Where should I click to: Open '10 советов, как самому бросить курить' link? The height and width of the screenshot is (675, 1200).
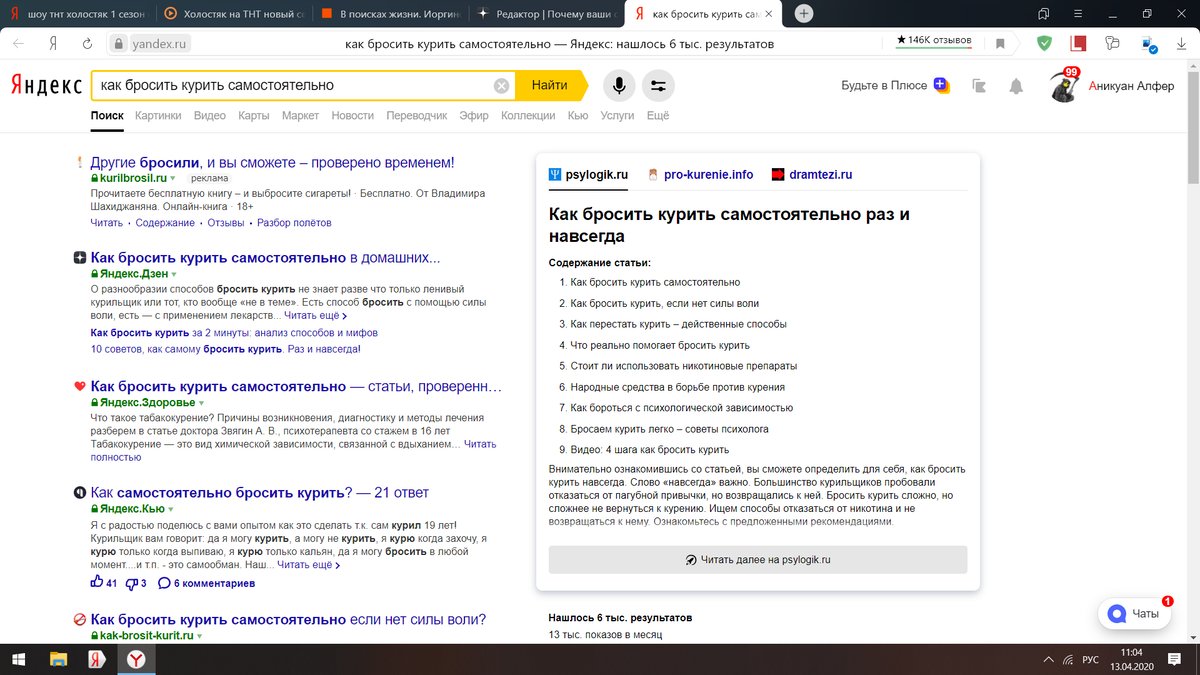pyautogui.click(x=226, y=350)
